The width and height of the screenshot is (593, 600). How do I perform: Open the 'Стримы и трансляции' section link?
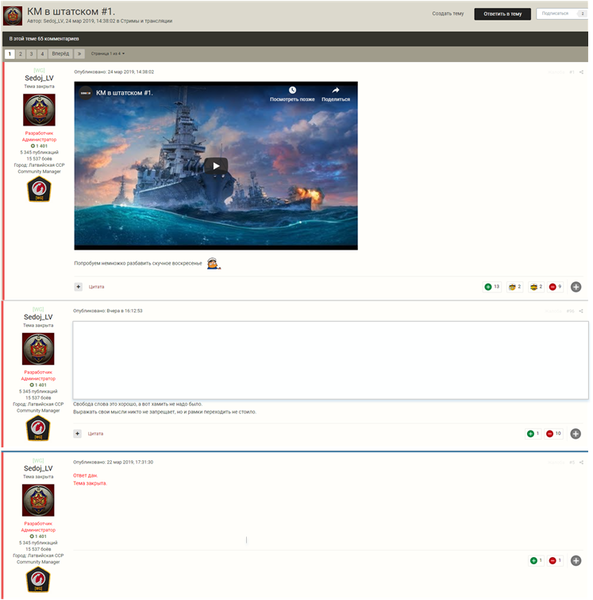(x=146, y=21)
